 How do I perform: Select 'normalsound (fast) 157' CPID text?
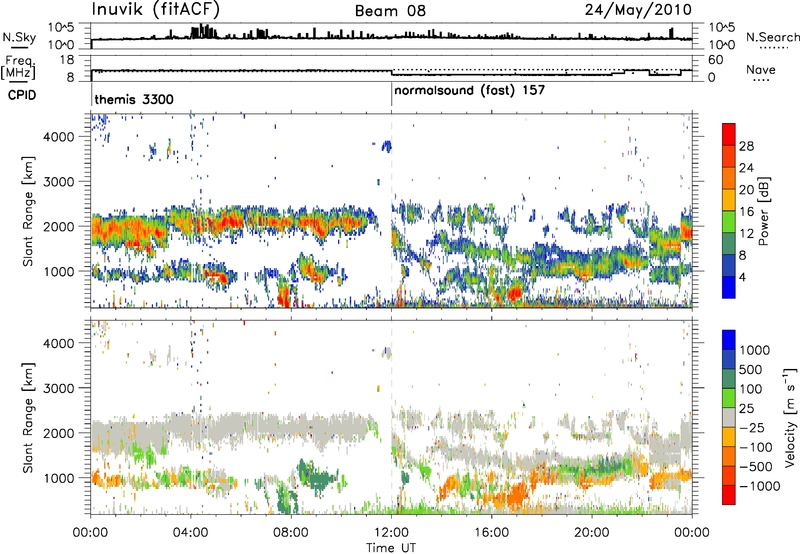tap(469, 91)
